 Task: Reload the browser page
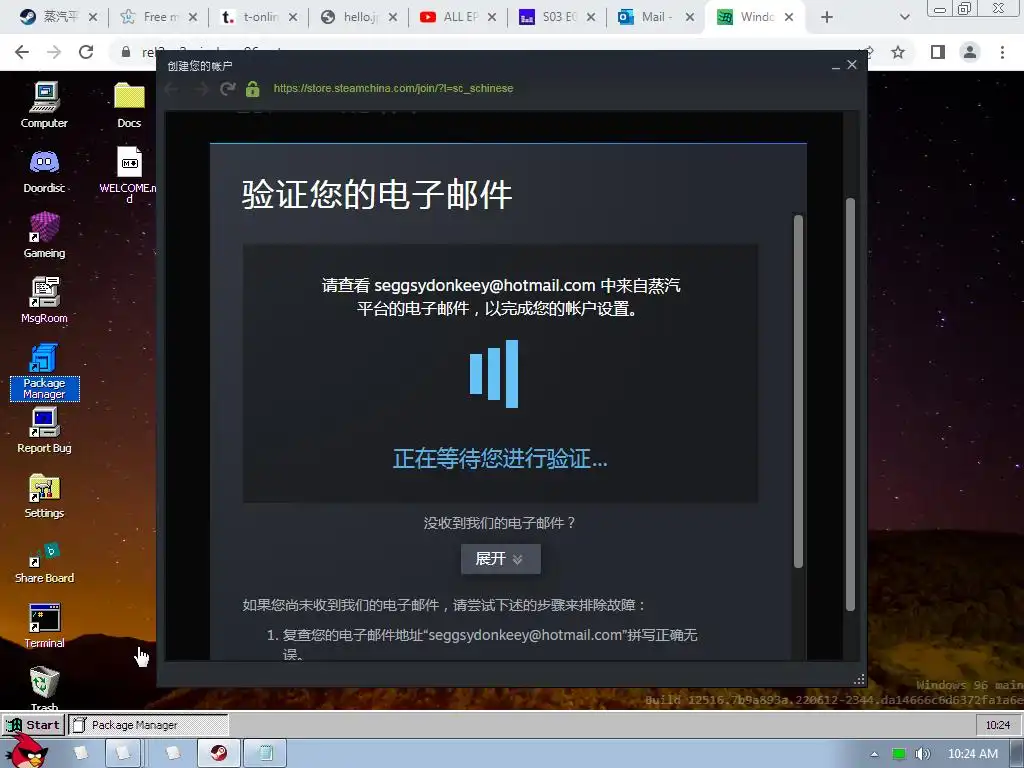pos(86,52)
